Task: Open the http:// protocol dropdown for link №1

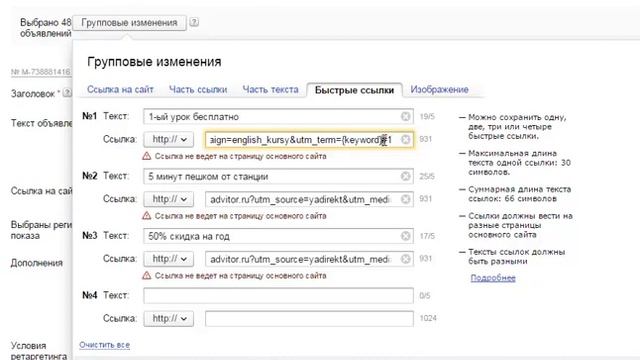Action: coord(169,140)
